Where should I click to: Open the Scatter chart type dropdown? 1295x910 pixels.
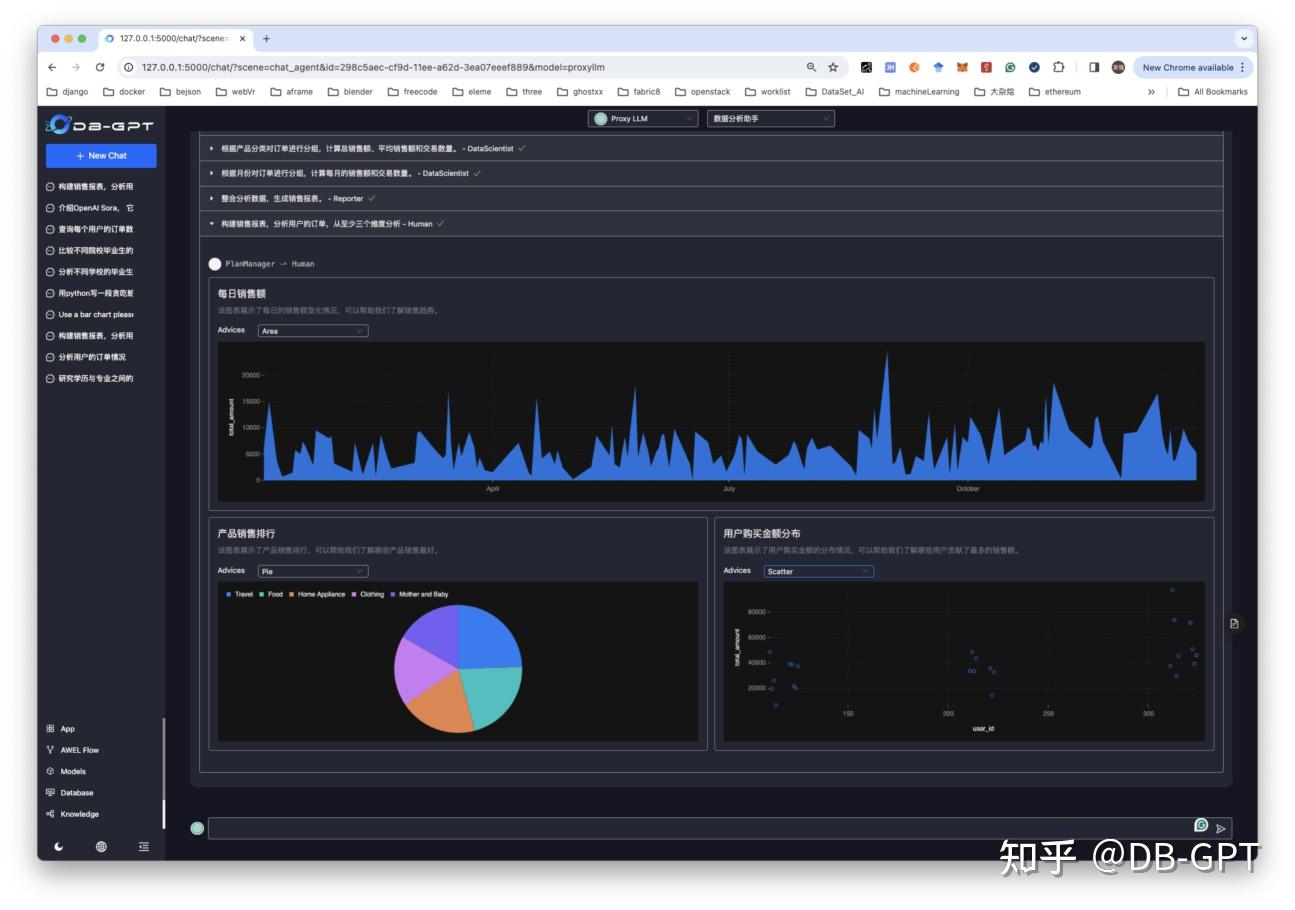point(818,570)
